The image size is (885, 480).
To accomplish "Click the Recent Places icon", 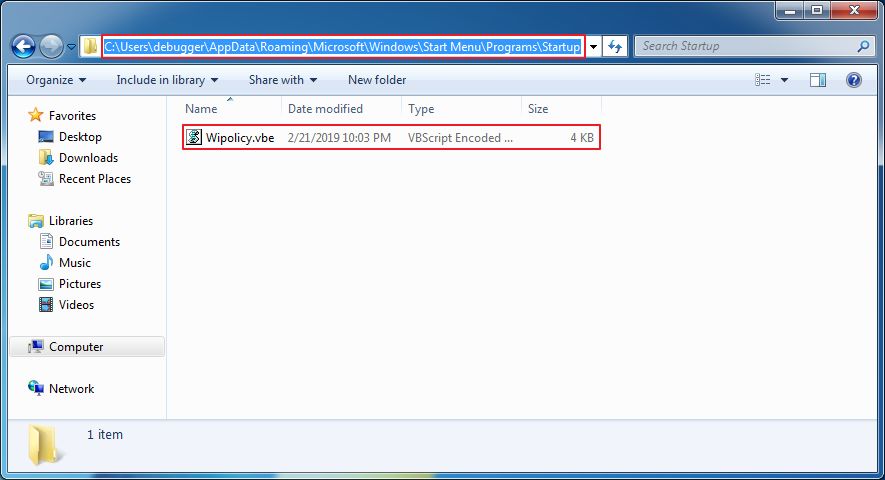I will point(46,178).
